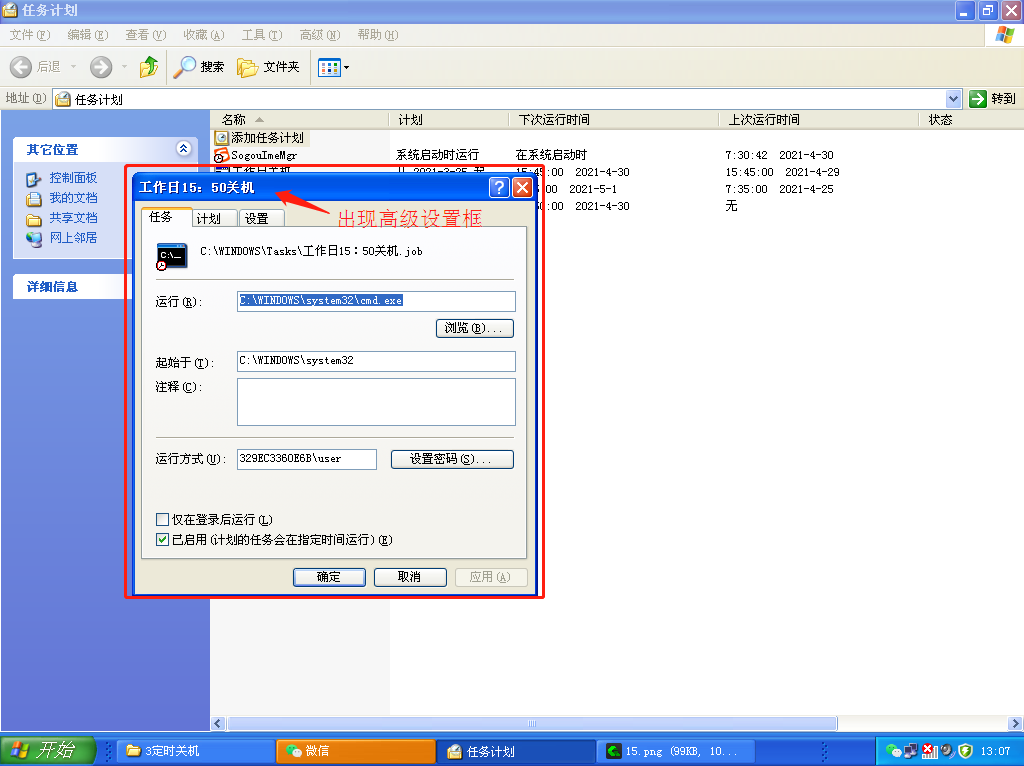
Task: Click the horizontal scrollbar thumb
Action: pos(532,724)
